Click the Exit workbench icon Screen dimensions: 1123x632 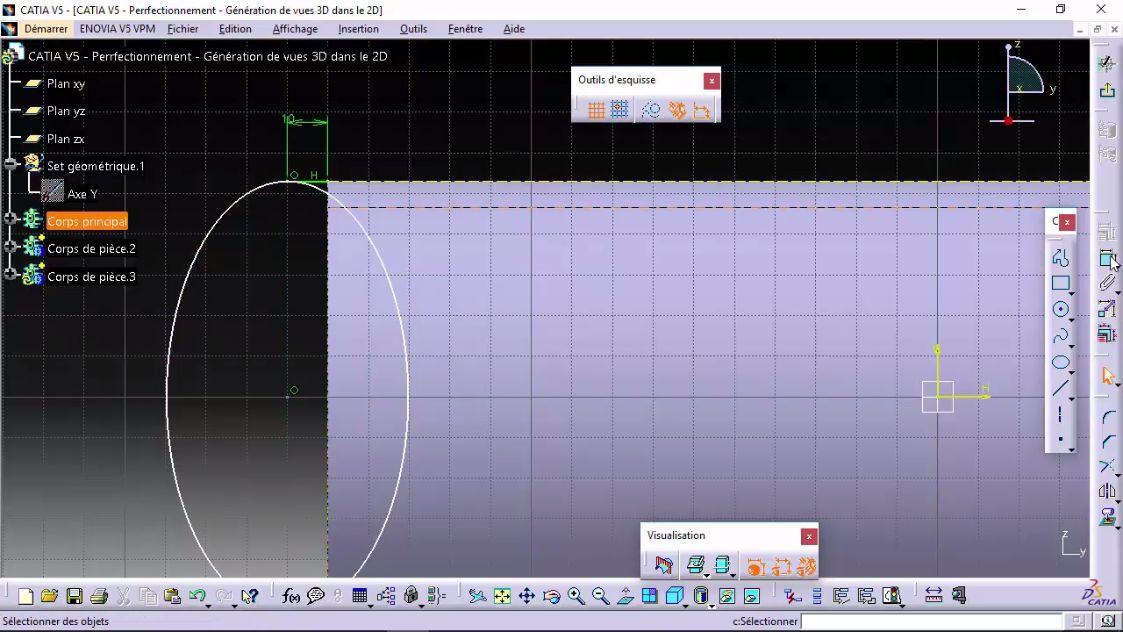tap(1107, 90)
